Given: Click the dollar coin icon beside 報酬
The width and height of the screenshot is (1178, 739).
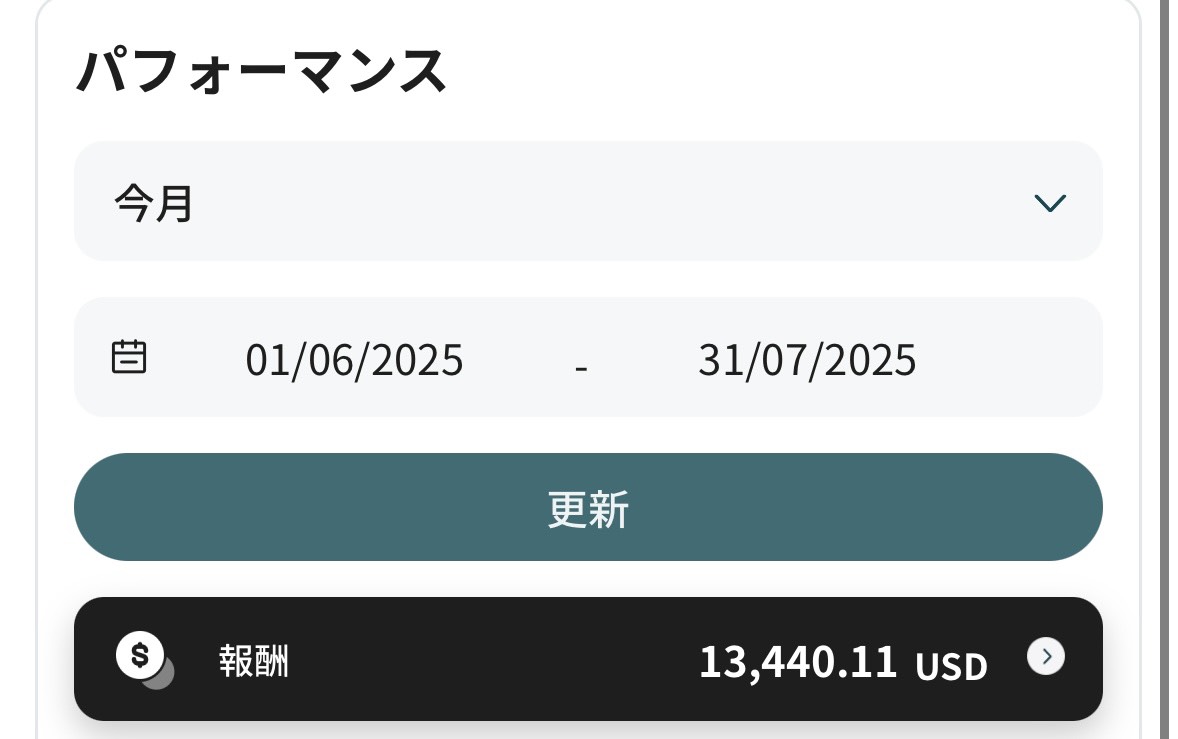Looking at the screenshot, I should (x=139, y=655).
